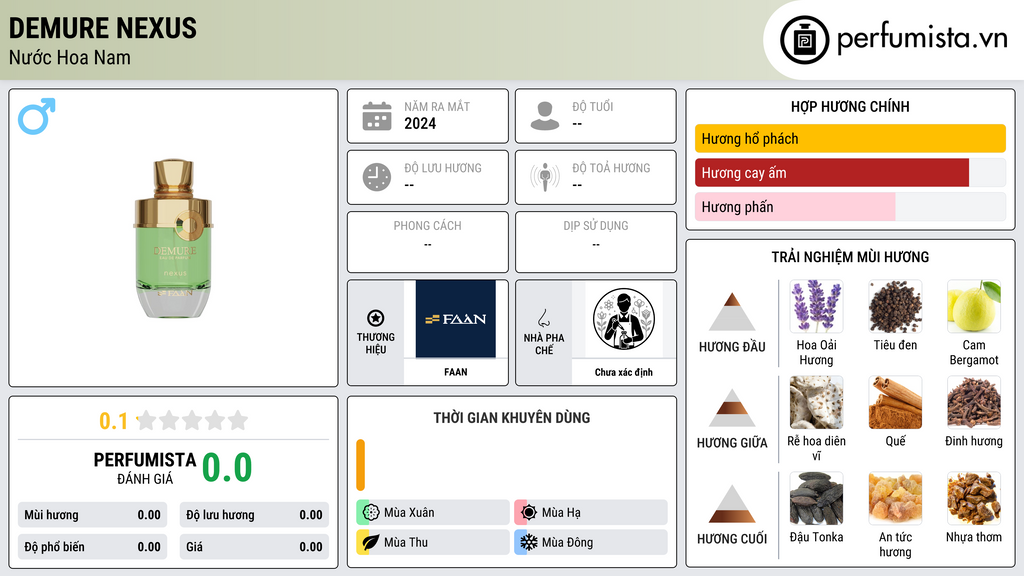
Task: Select the Nhựa thơm resin image
Action: (x=974, y=498)
